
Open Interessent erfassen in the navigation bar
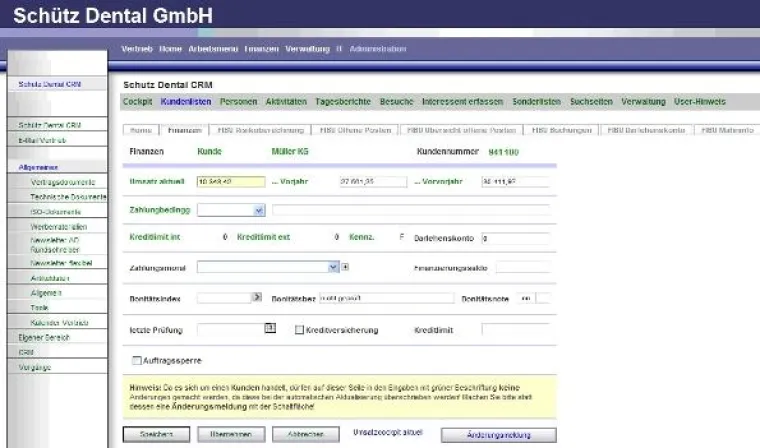(462, 102)
